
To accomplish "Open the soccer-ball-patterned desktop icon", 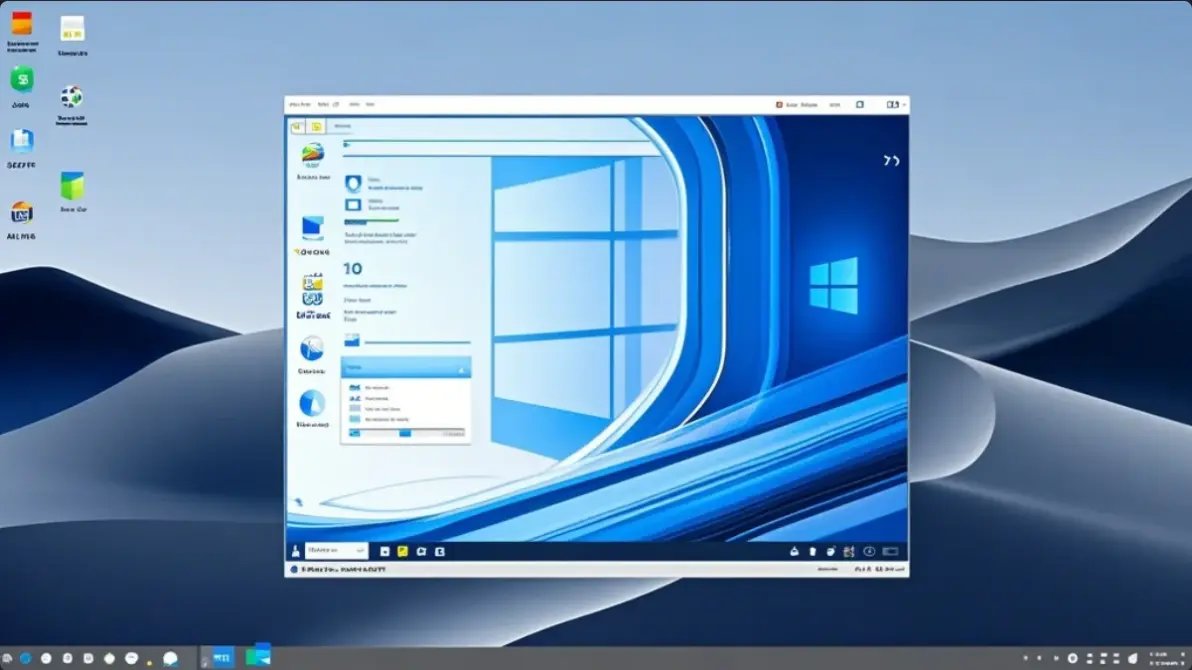I will coord(71,97).
